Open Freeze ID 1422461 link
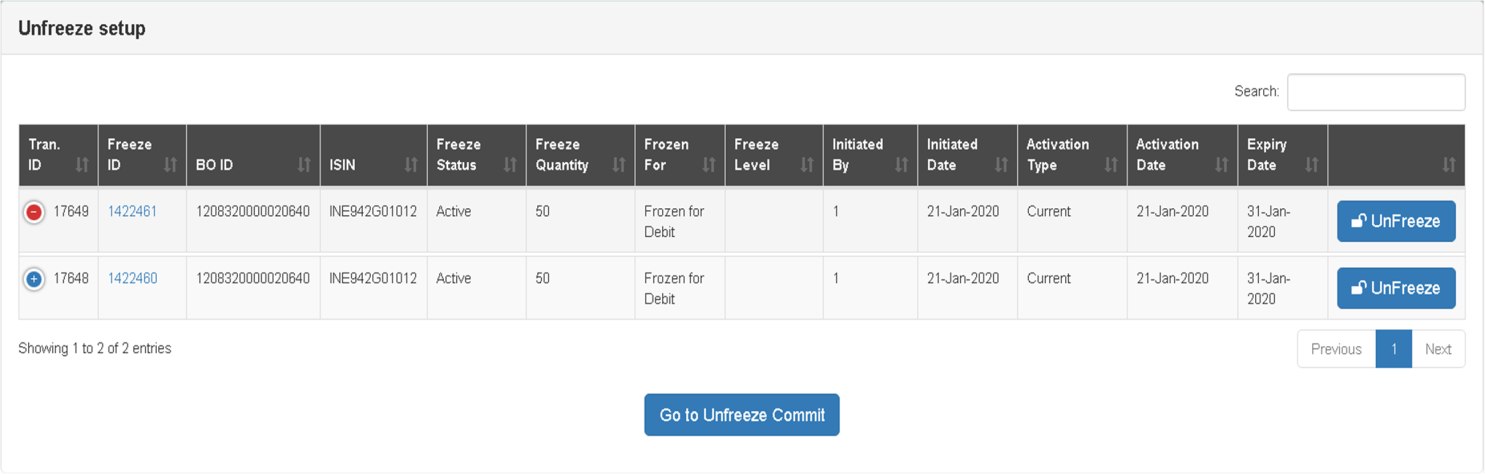 (132, 212)
